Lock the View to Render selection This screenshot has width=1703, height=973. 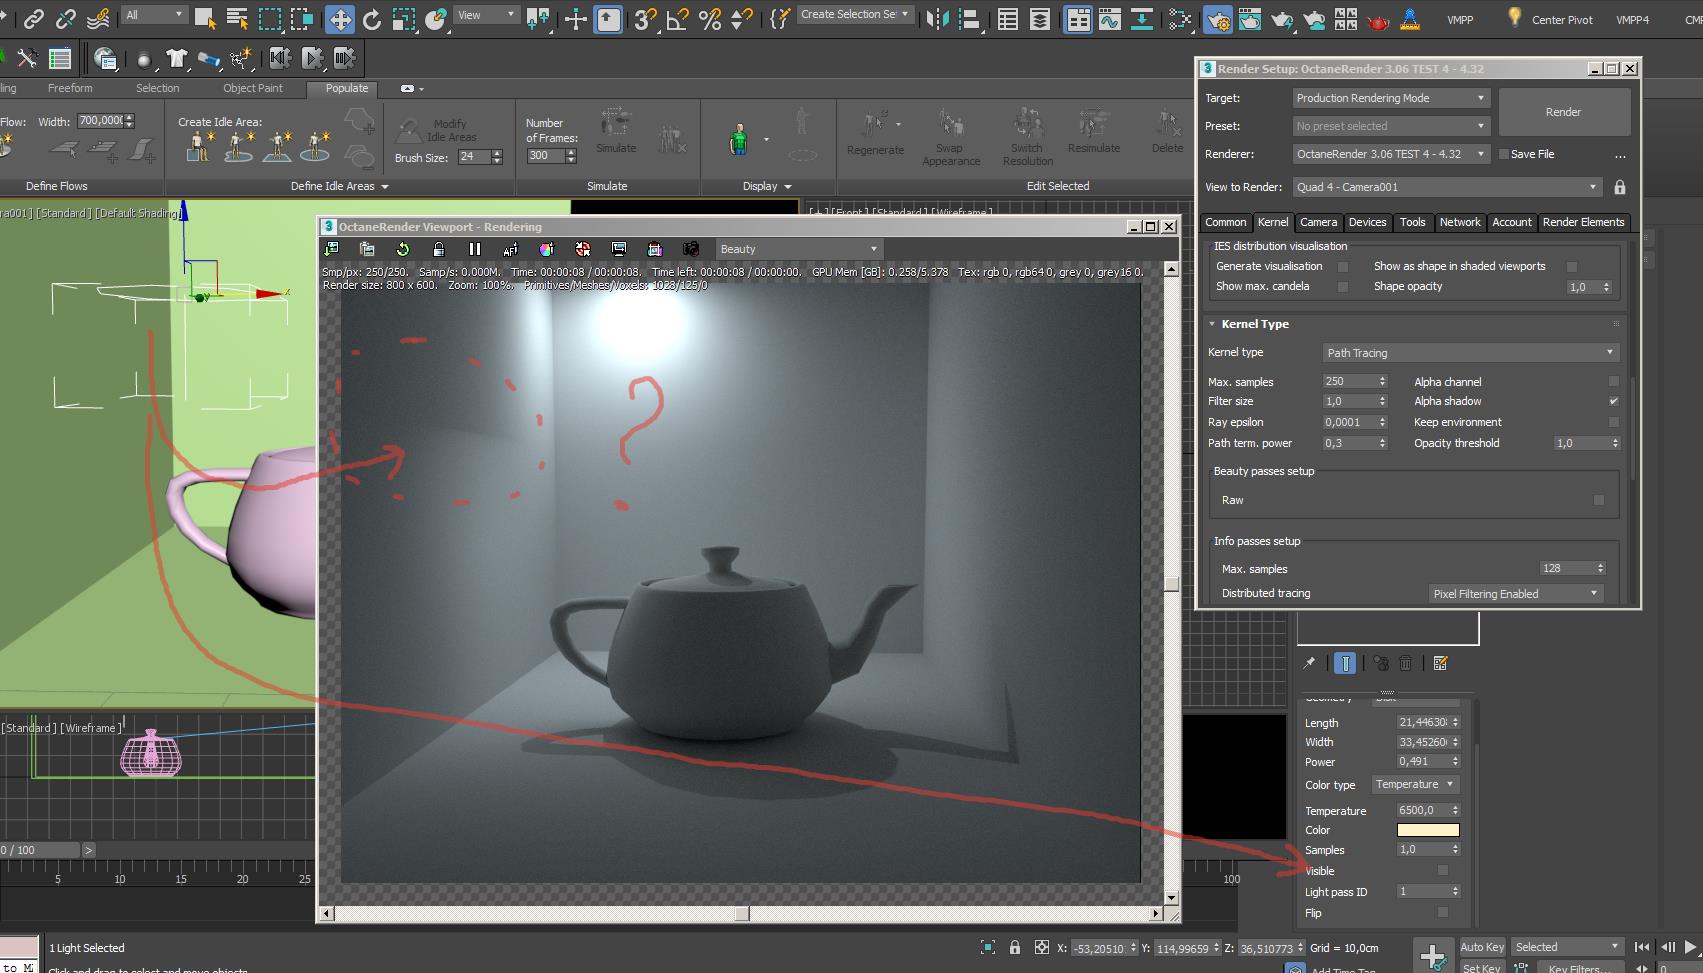(x=1620, y=187)
